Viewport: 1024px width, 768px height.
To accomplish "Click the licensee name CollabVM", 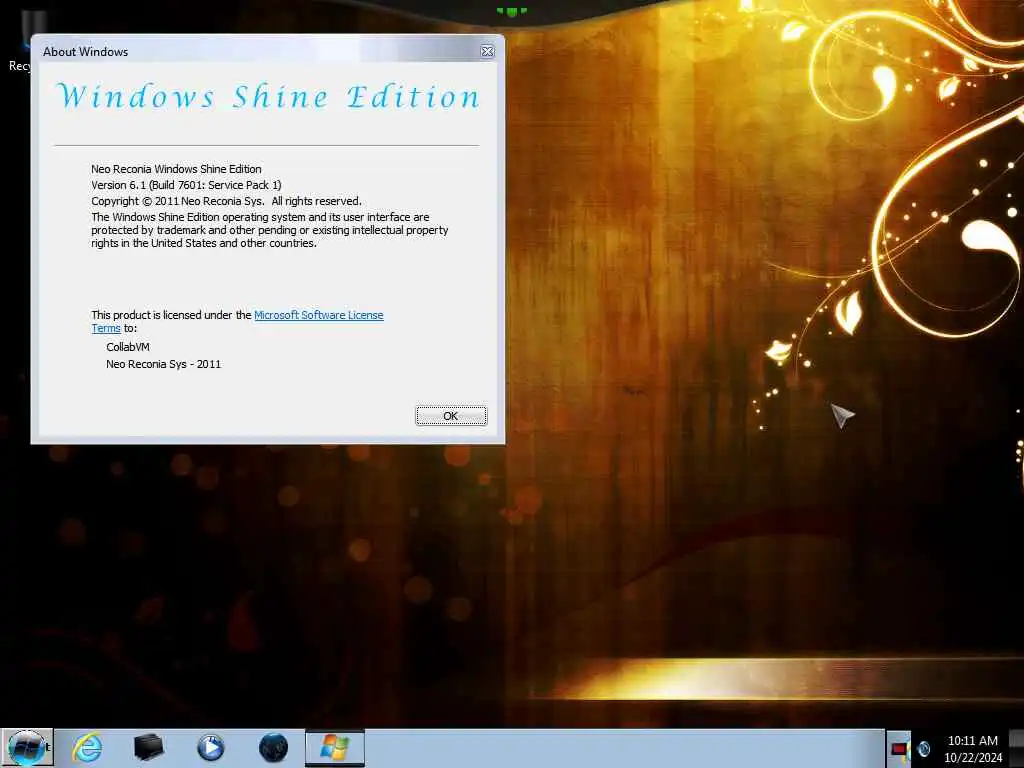I will pos(128,347).
